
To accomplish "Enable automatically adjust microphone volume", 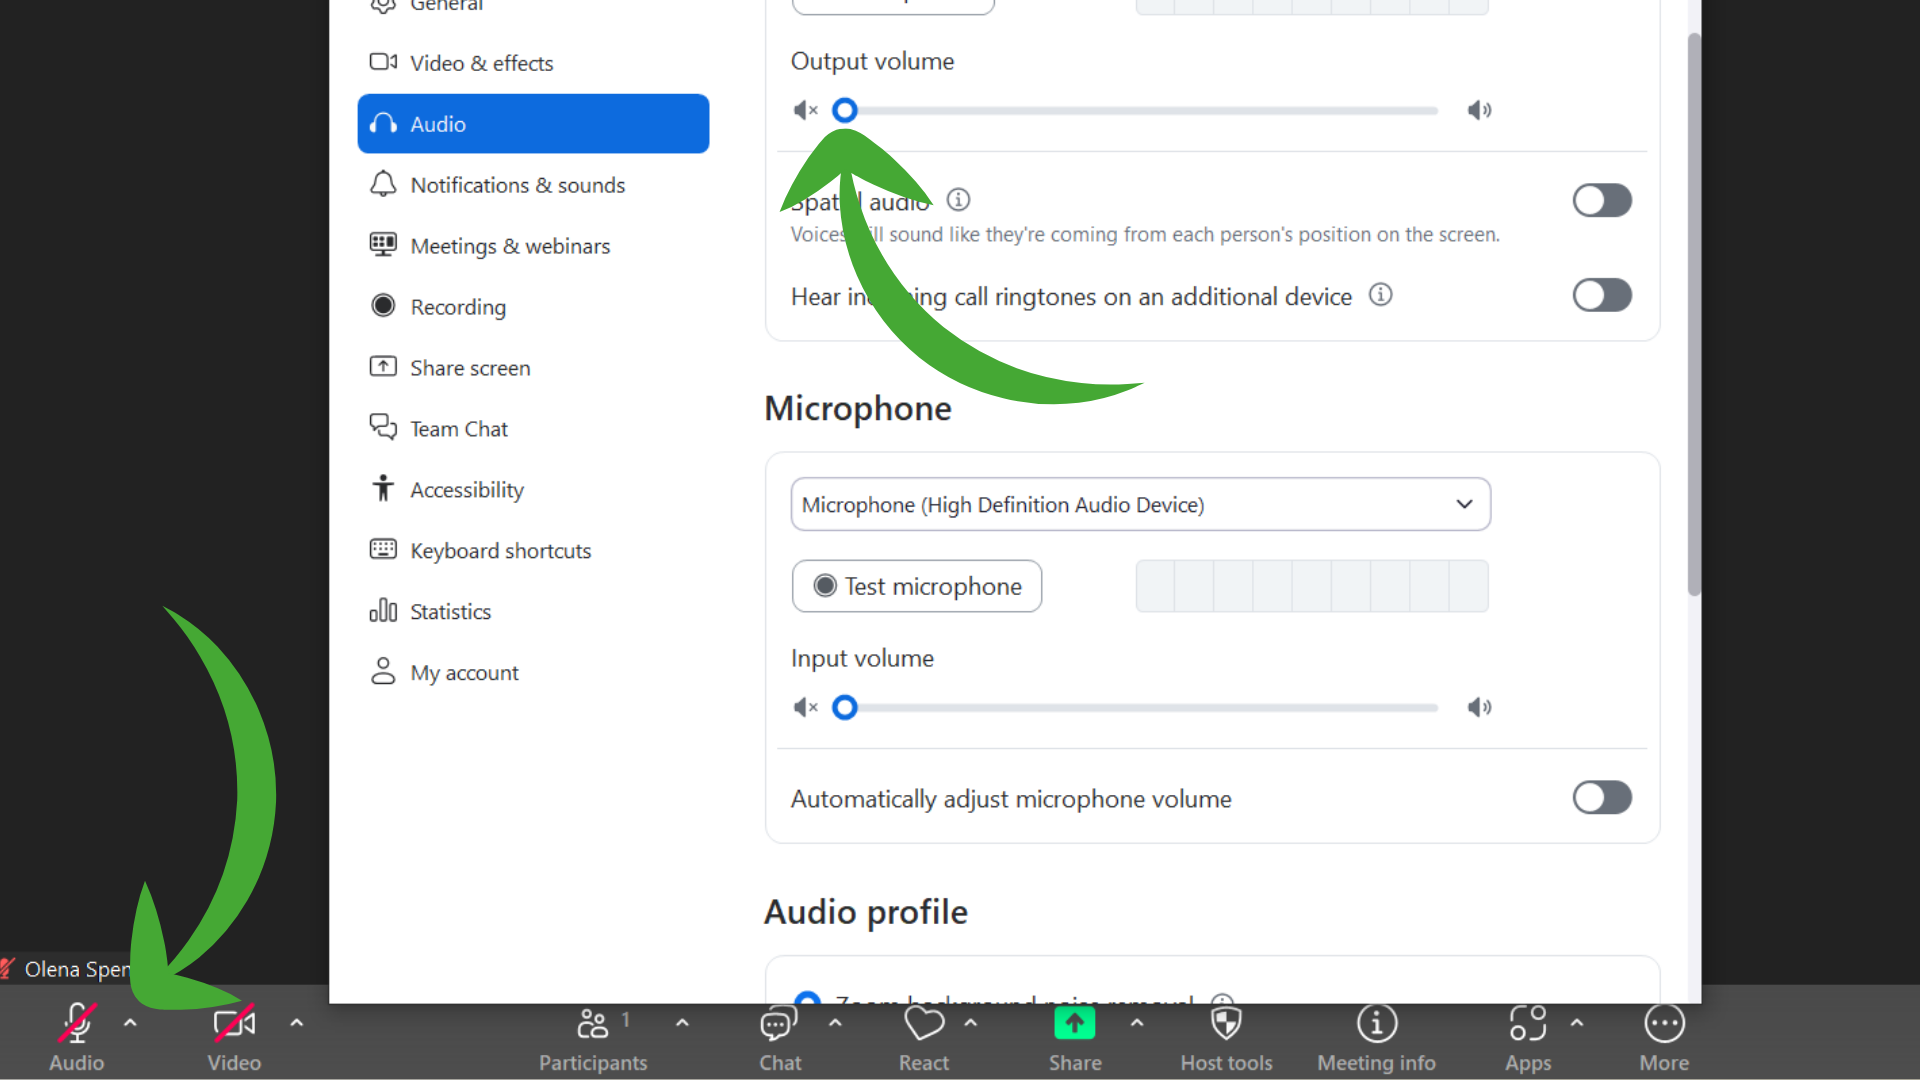I will tap(1602, 797).
